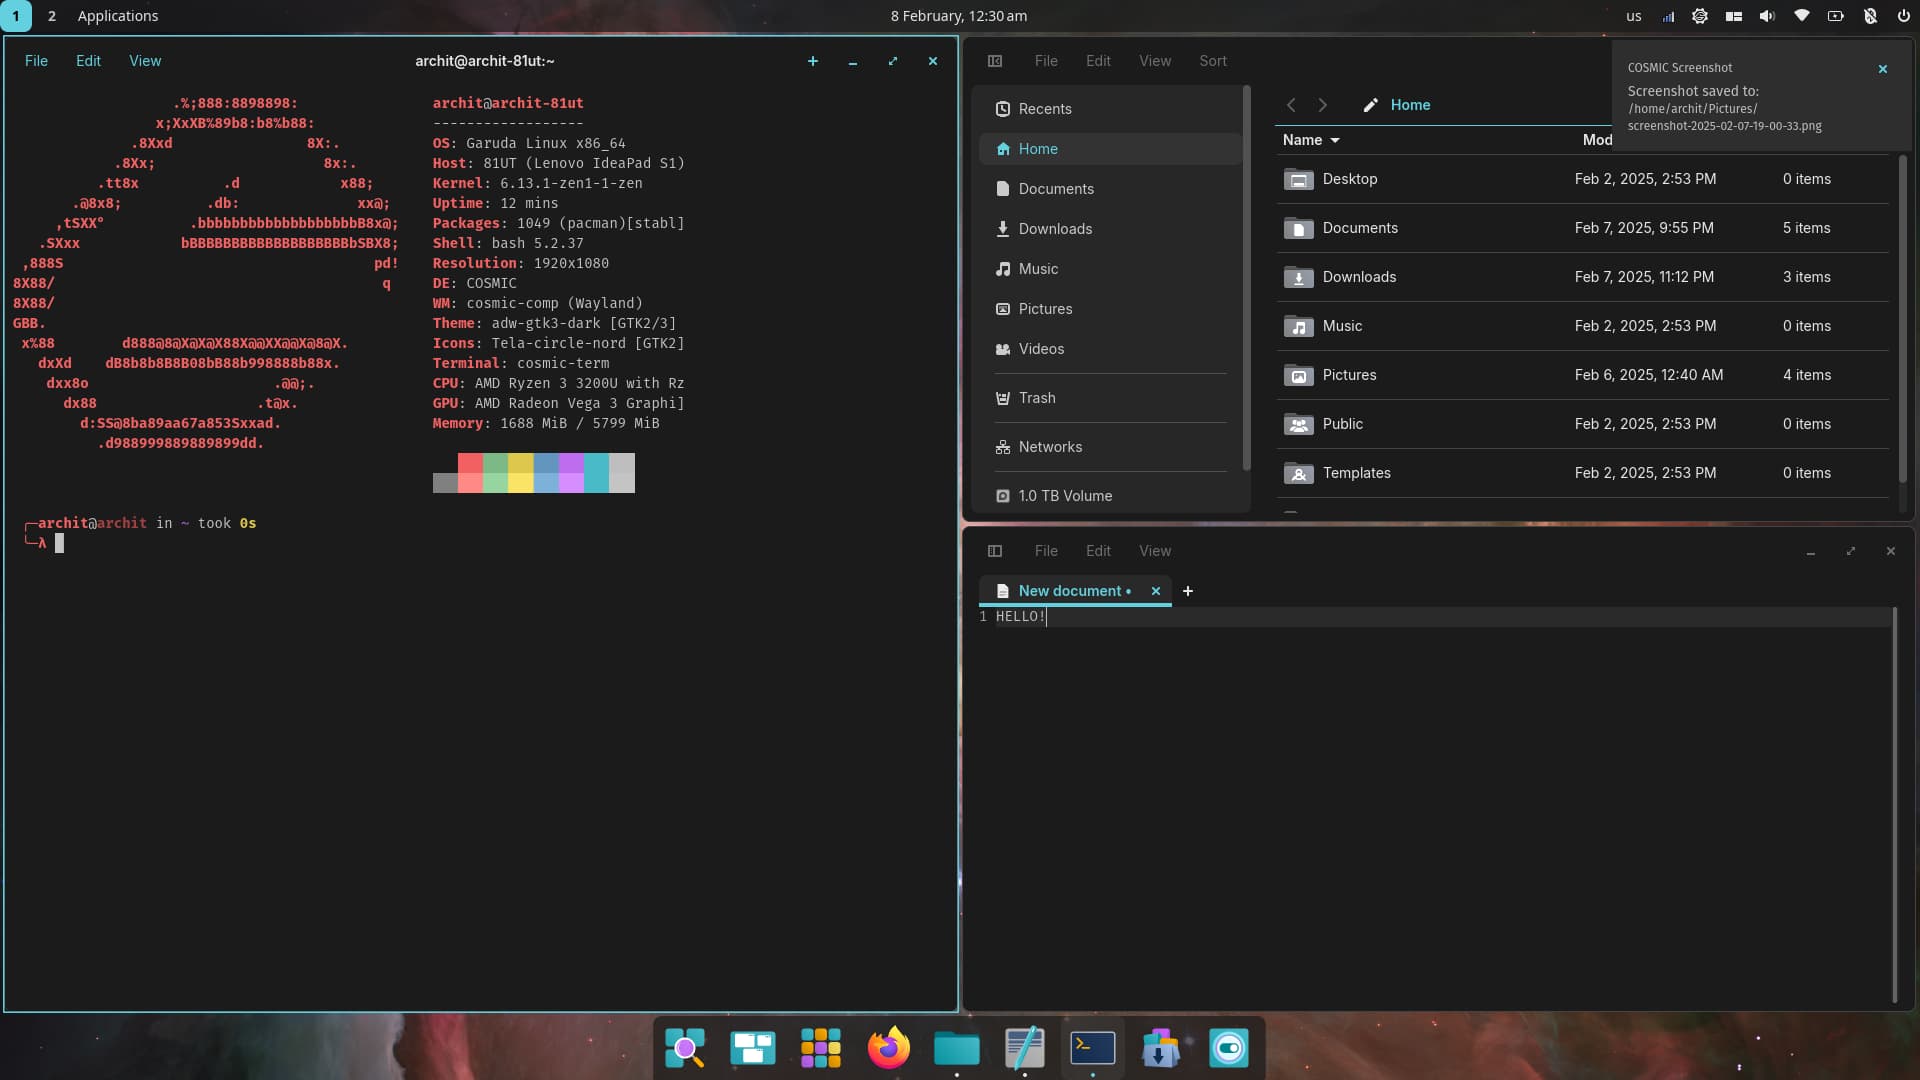Select Home in file manager sidebar
This screenshot has width=1920, height=1080.
[x=1110, y=149]
